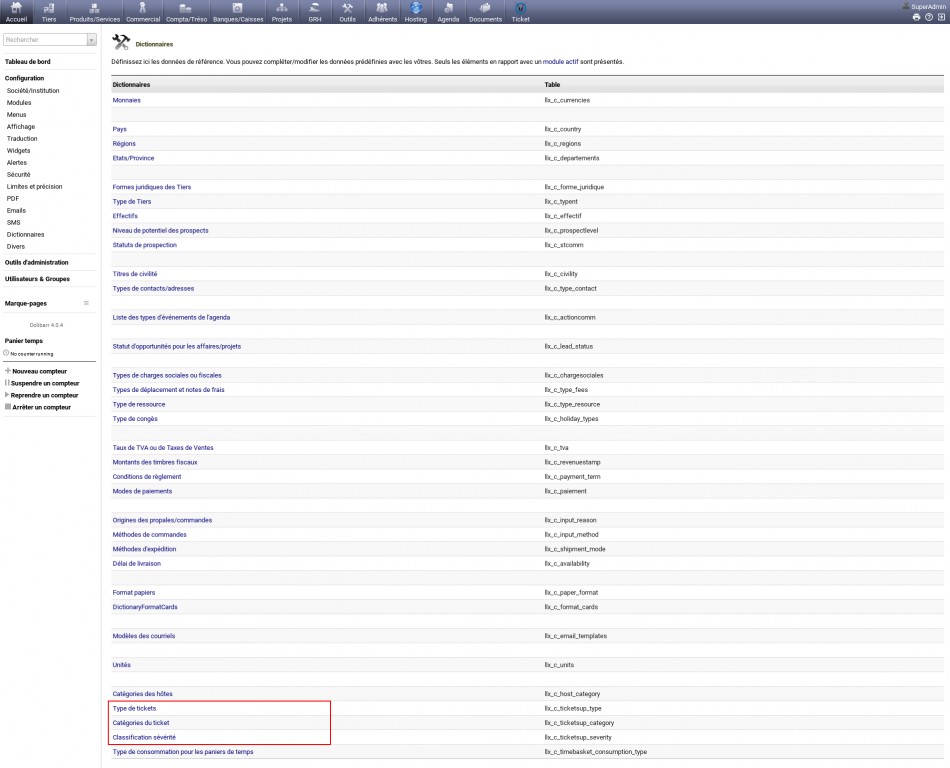Image resolution: width=950 pixels, height=768 pixels.
Task: Expand the Marque-pages bookmarks menu
Action: tap(86, 303)
